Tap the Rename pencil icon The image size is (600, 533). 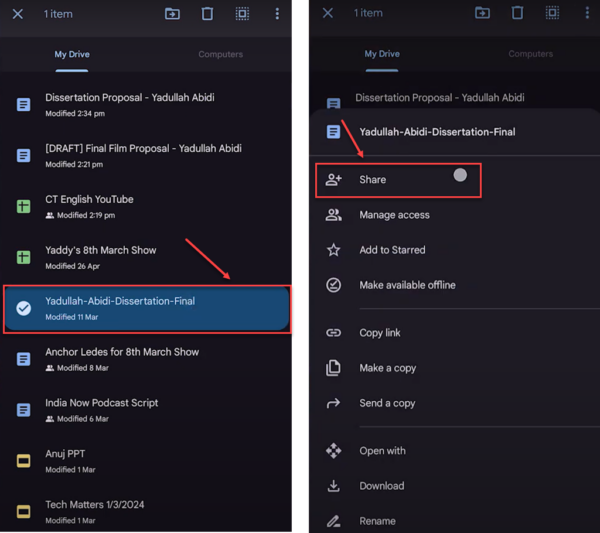pyautogui.click(x=334, y=521)
